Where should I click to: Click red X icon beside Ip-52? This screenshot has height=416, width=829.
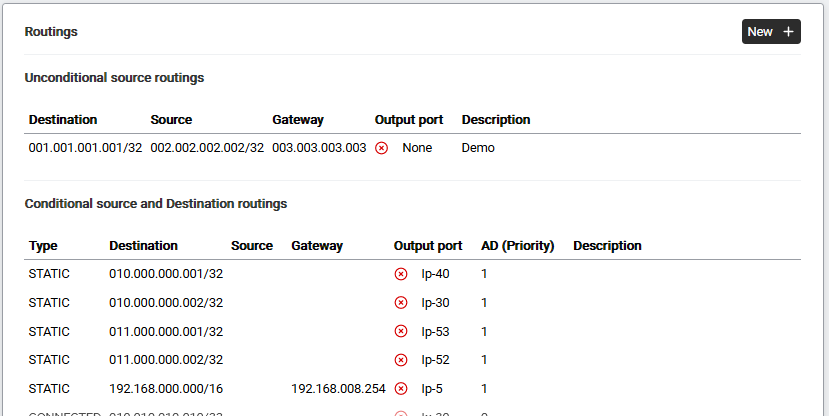tap(401, 360)
